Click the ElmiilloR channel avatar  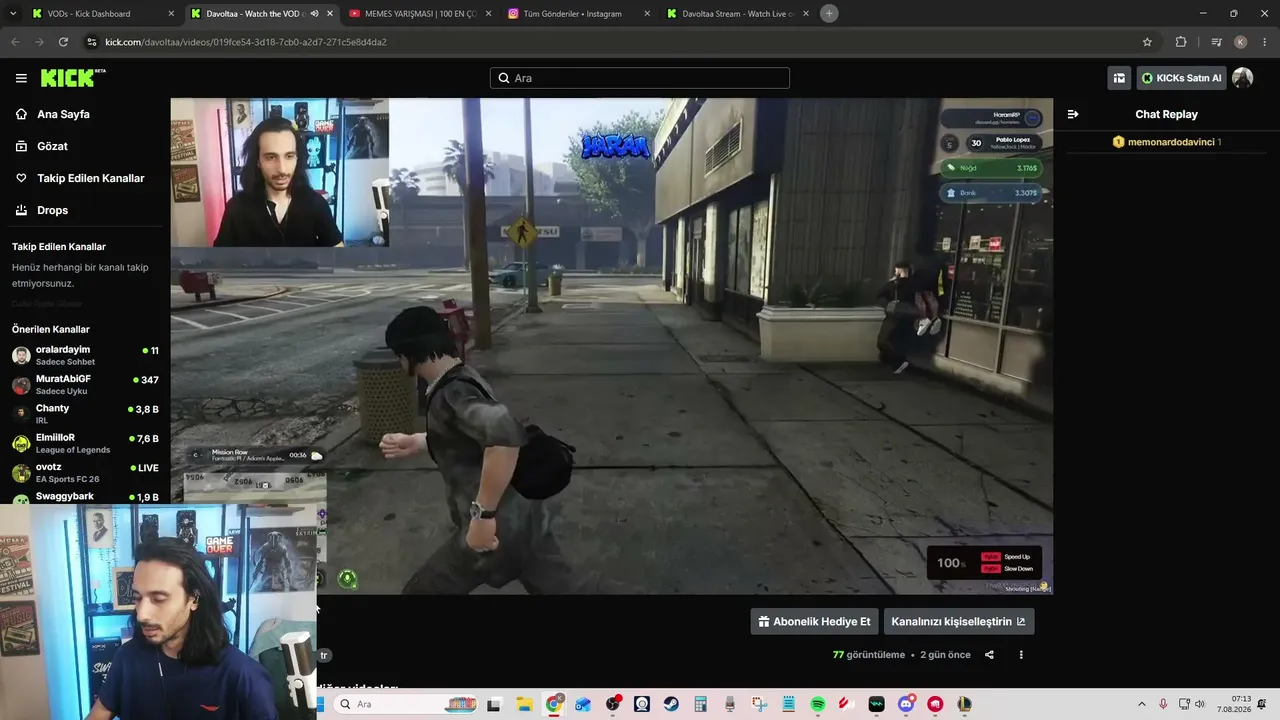21,443
